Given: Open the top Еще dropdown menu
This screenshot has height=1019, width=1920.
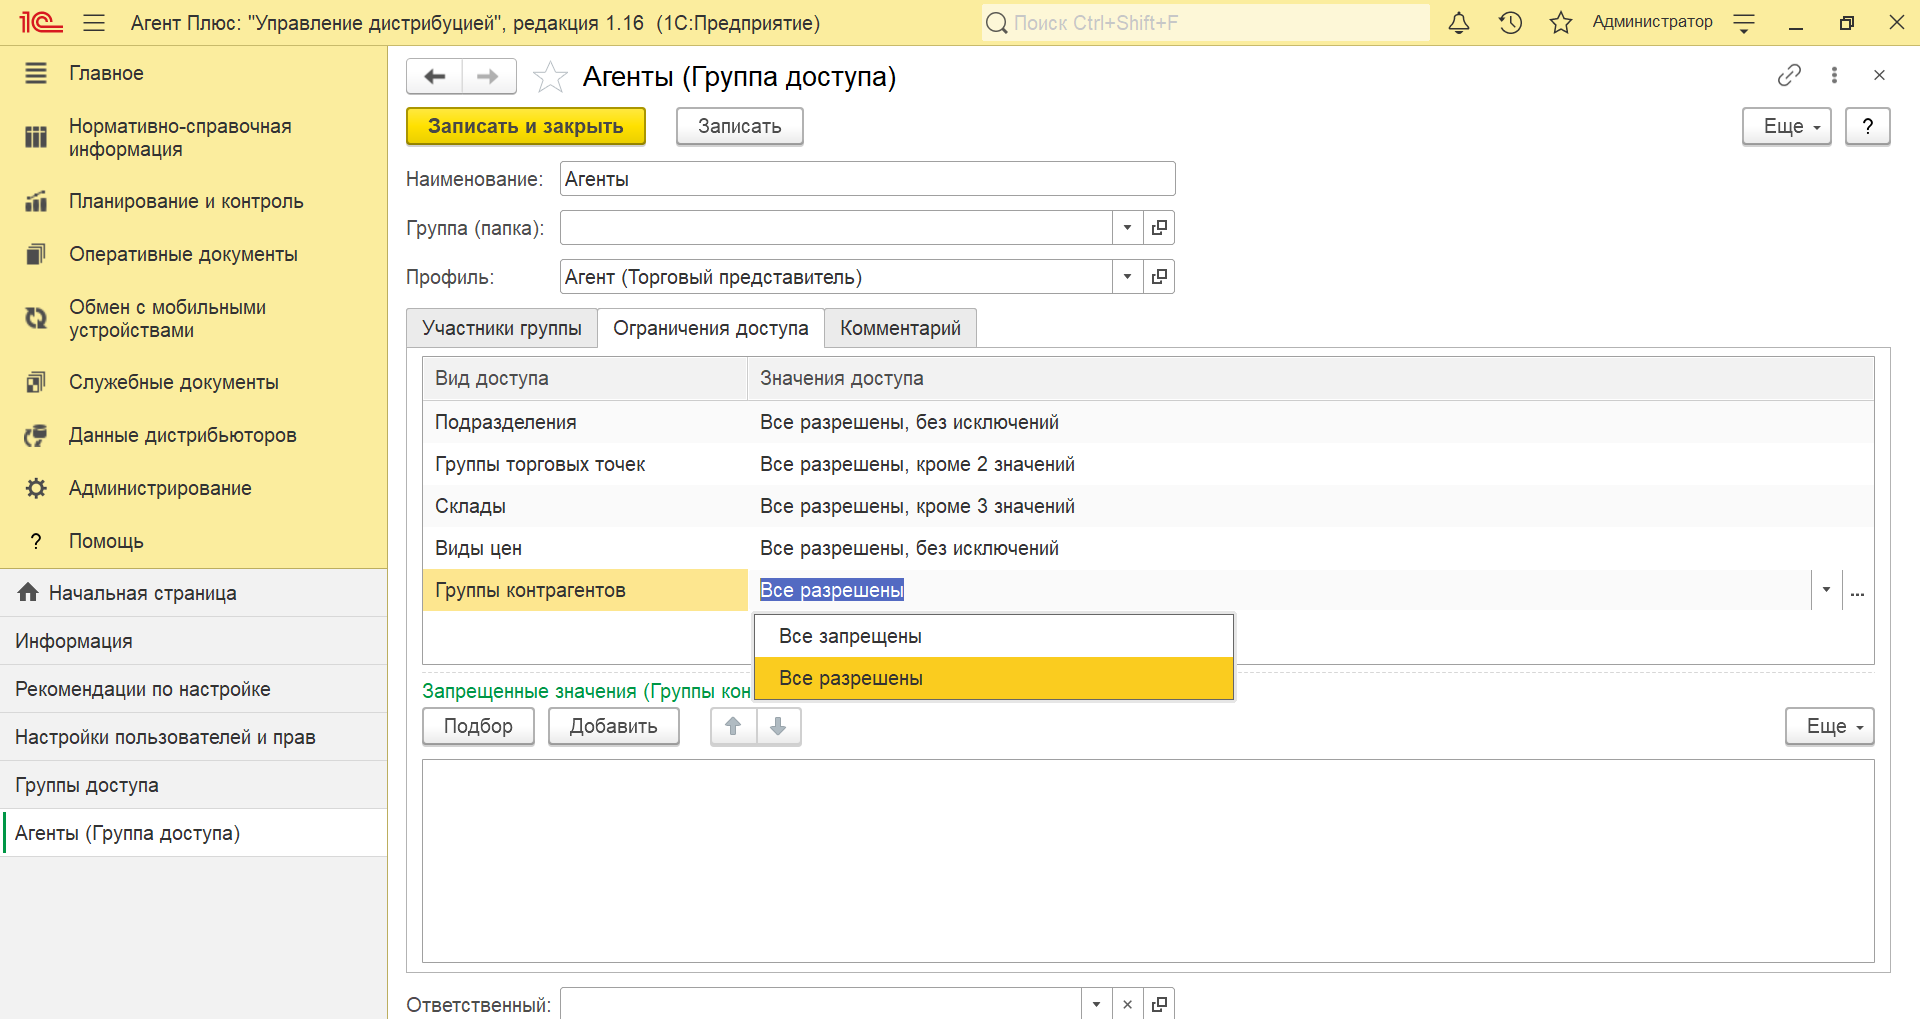Looking at the screenshot, I should coord(1786,127).
